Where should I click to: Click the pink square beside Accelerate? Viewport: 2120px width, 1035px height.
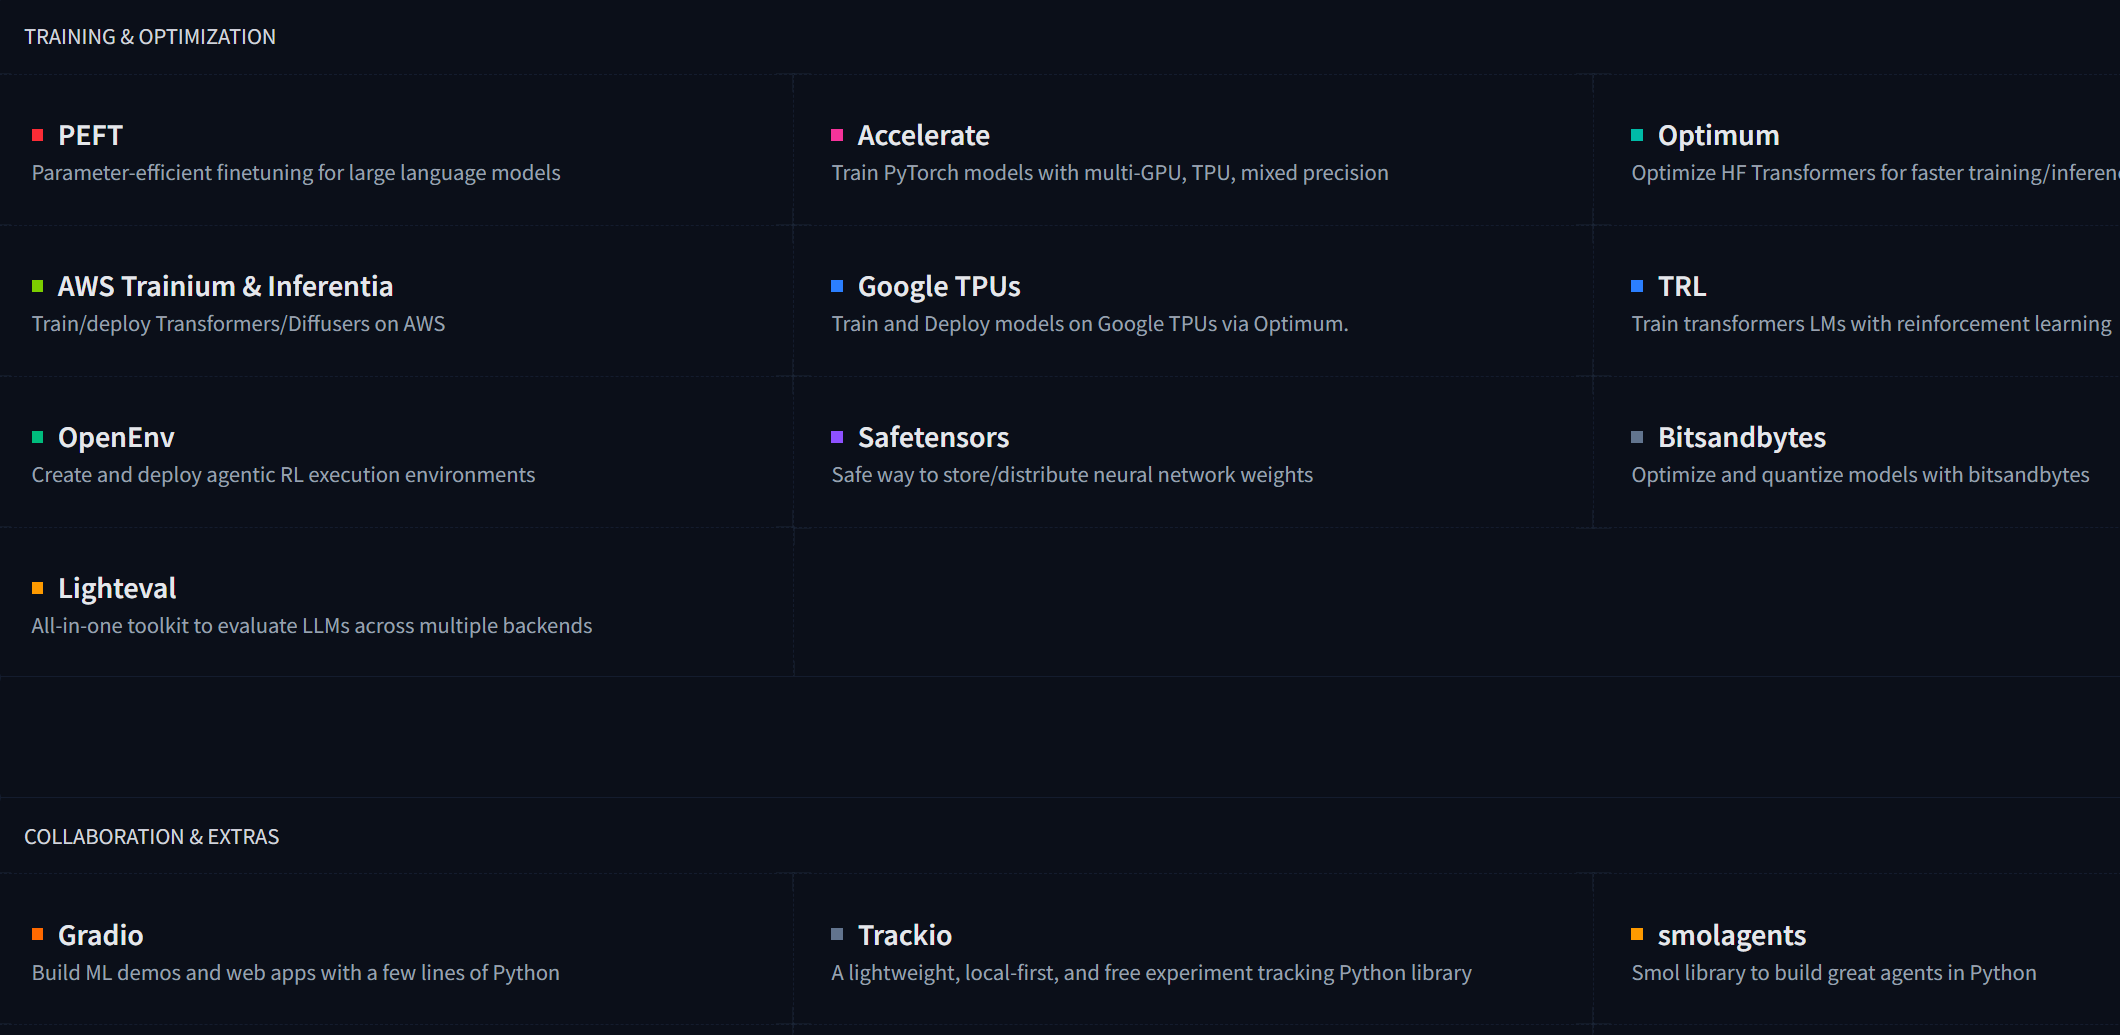[x=837, y=135]
